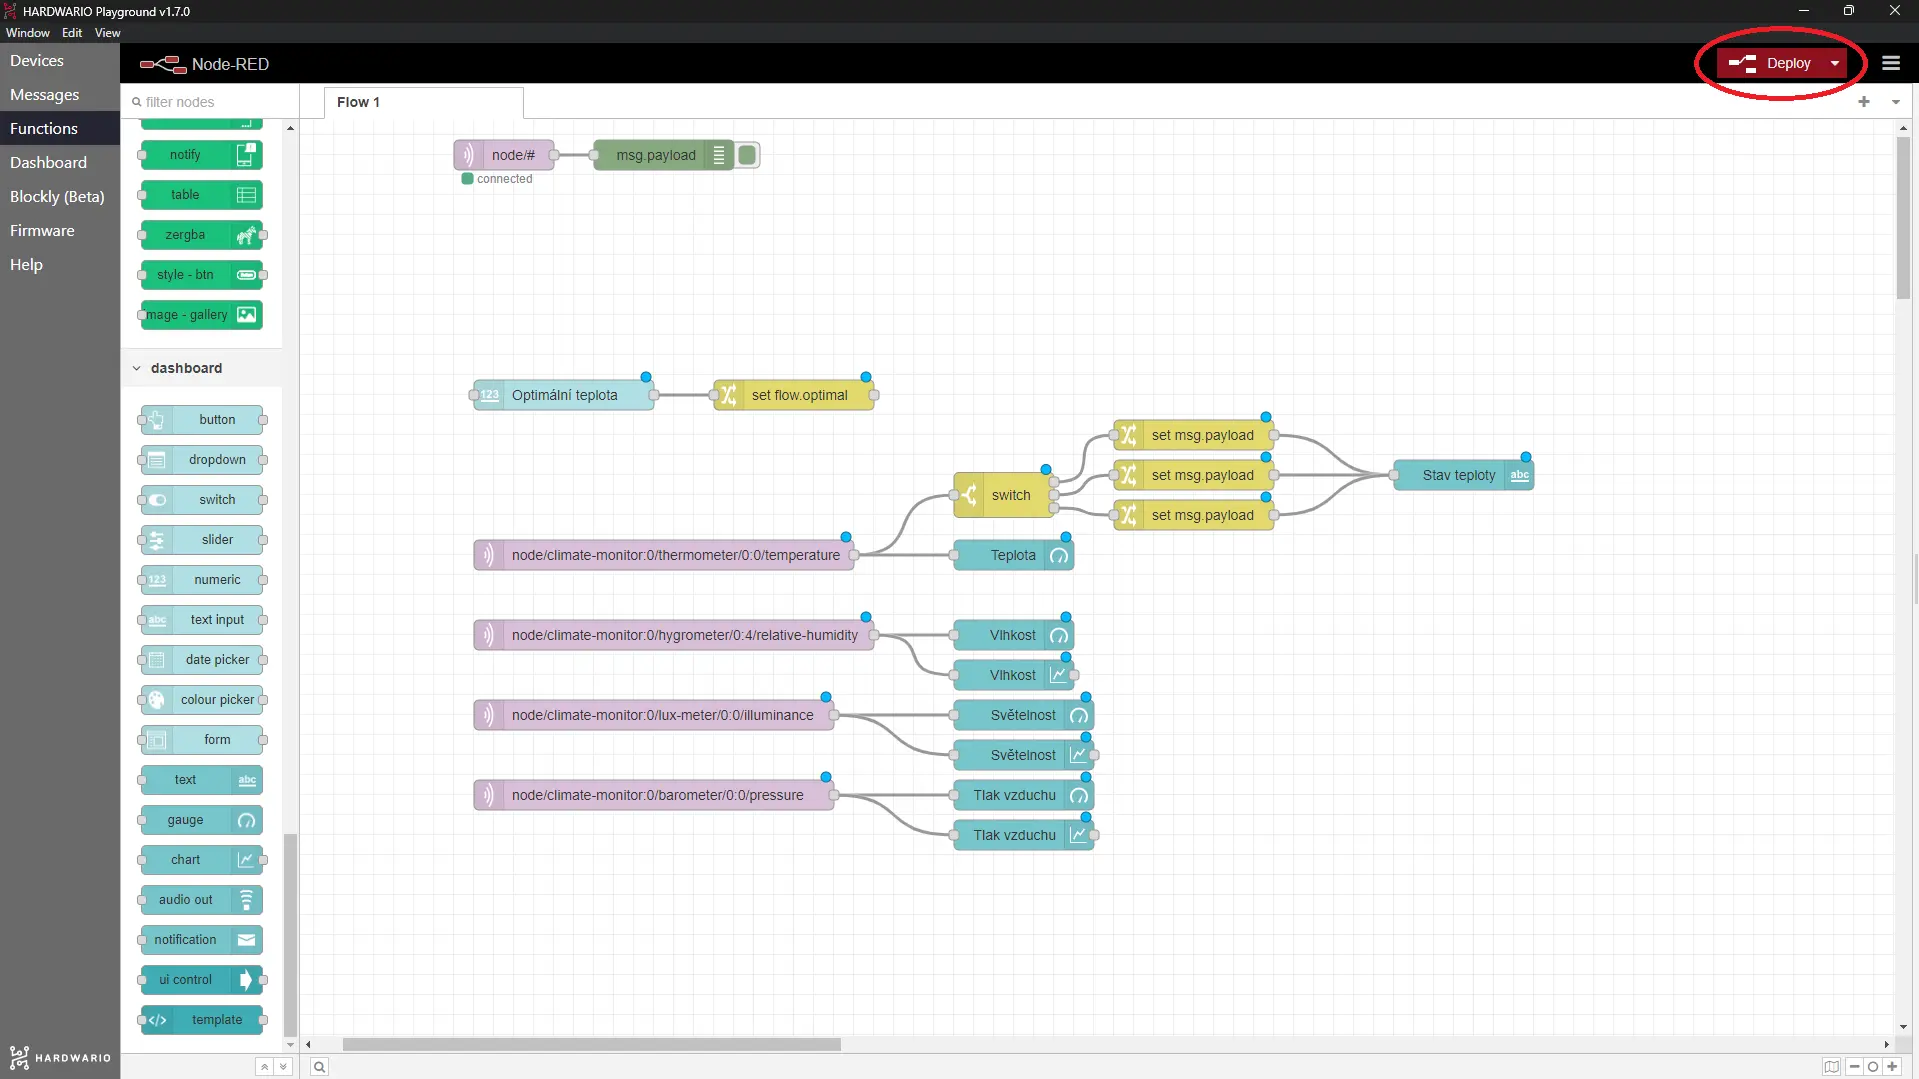Open the Help section

coord(60,264)
